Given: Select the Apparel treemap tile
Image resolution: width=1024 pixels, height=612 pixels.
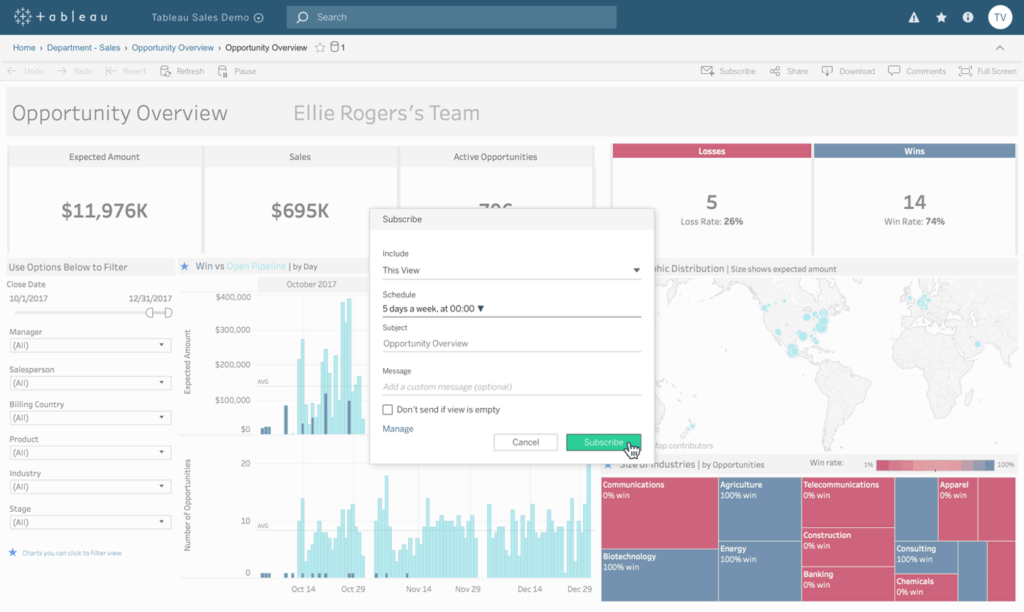Looking at the screenshot, I should click(958, 509).
